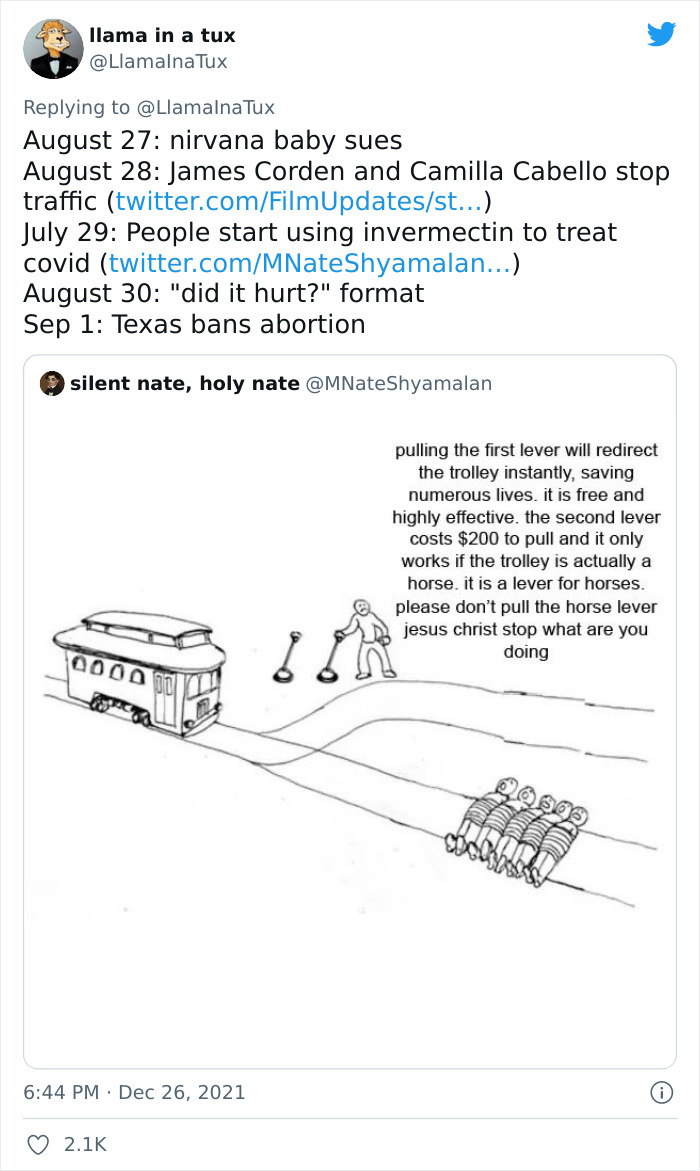Viewport: 700px width, 1171px height.
Task: Click the llama in a tux profile avatar
Action: [53, 48]
